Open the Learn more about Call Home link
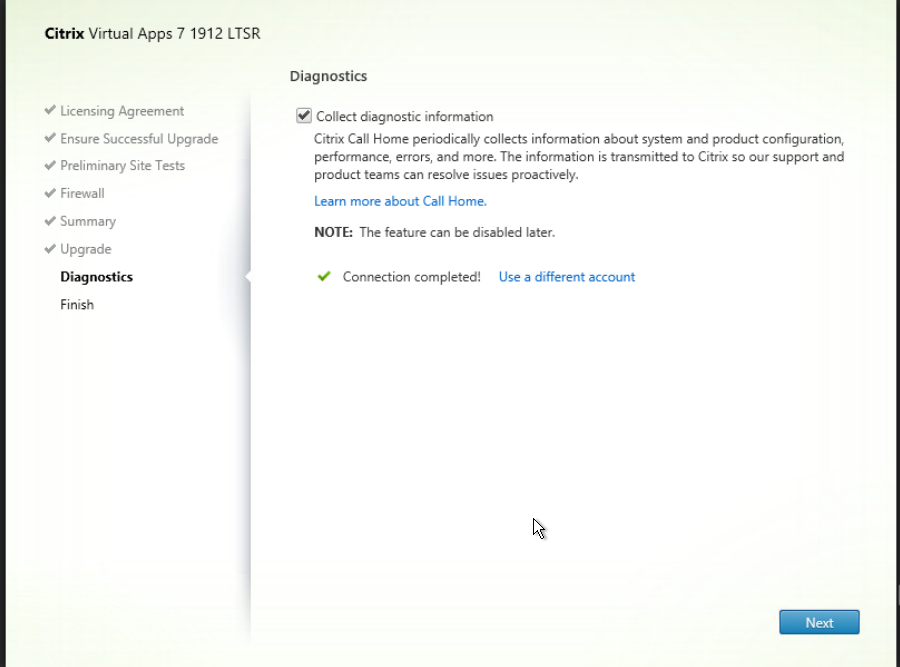The width and height of the screenshot is (900, 667). 400,201
